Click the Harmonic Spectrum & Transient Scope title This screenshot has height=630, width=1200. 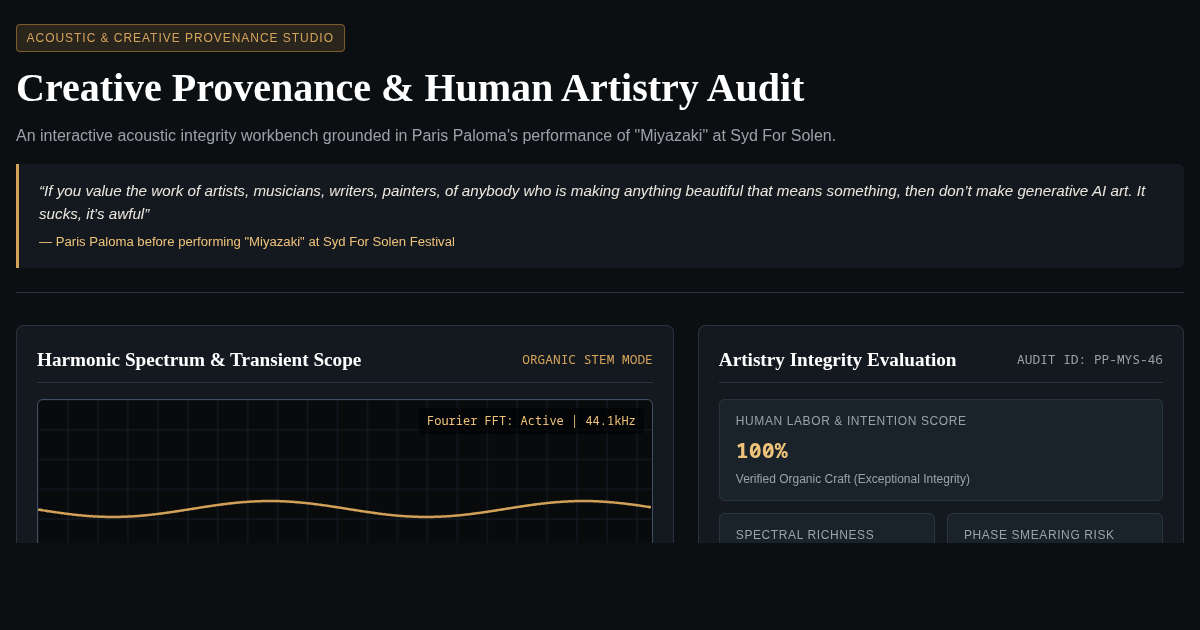pyautogui.click(x=199, y=360)
